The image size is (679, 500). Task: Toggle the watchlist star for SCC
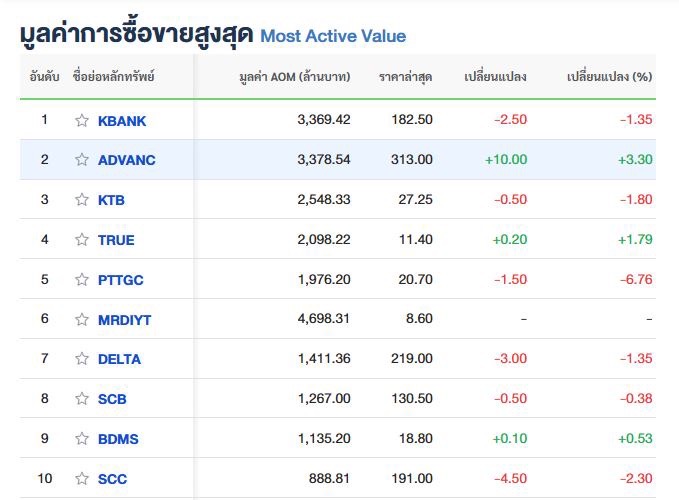pos(82,479)
